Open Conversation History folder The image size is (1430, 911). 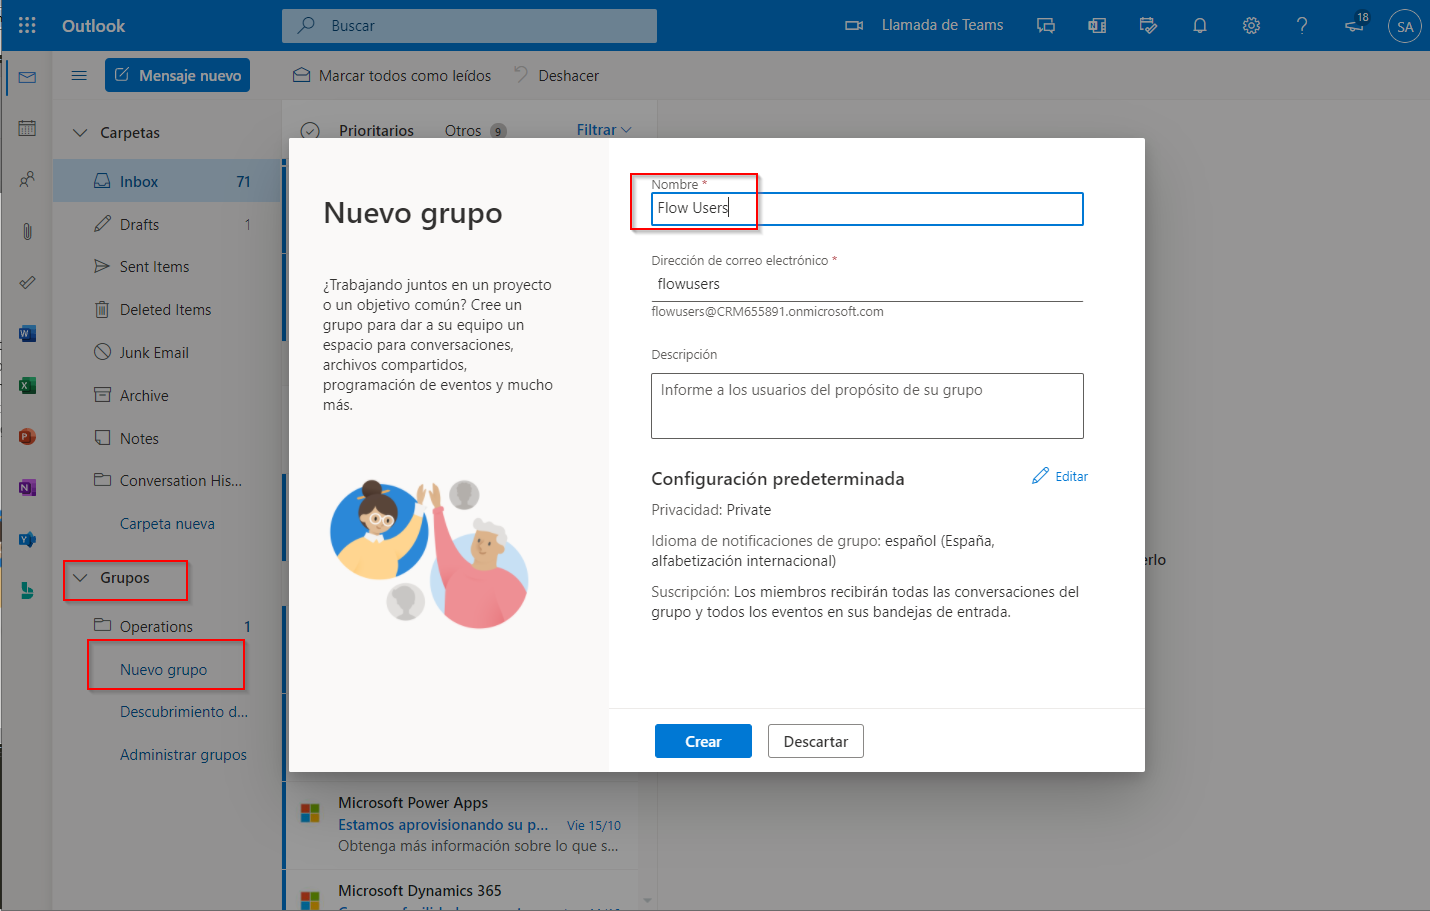pyautogui.click(x=167, y=480)
